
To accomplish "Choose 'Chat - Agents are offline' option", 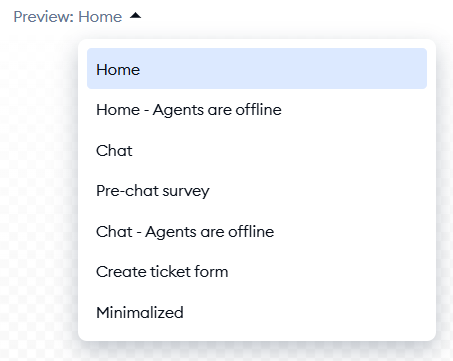I will coord(257,232).
